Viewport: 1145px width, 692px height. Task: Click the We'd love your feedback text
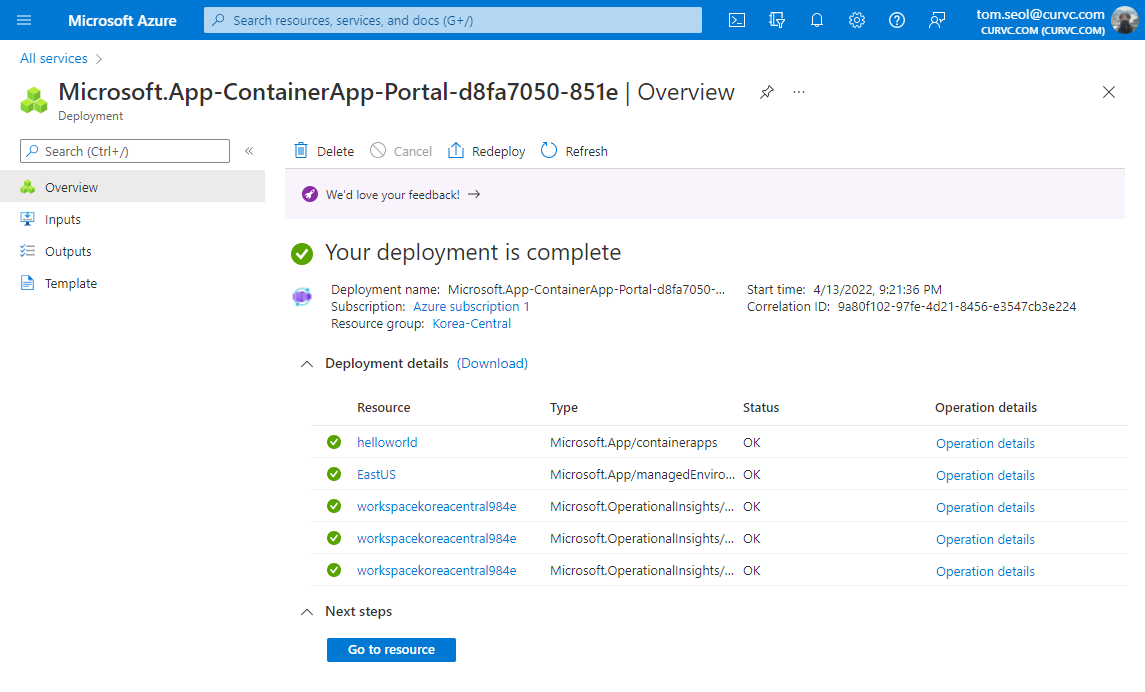[x=393, y=195]
